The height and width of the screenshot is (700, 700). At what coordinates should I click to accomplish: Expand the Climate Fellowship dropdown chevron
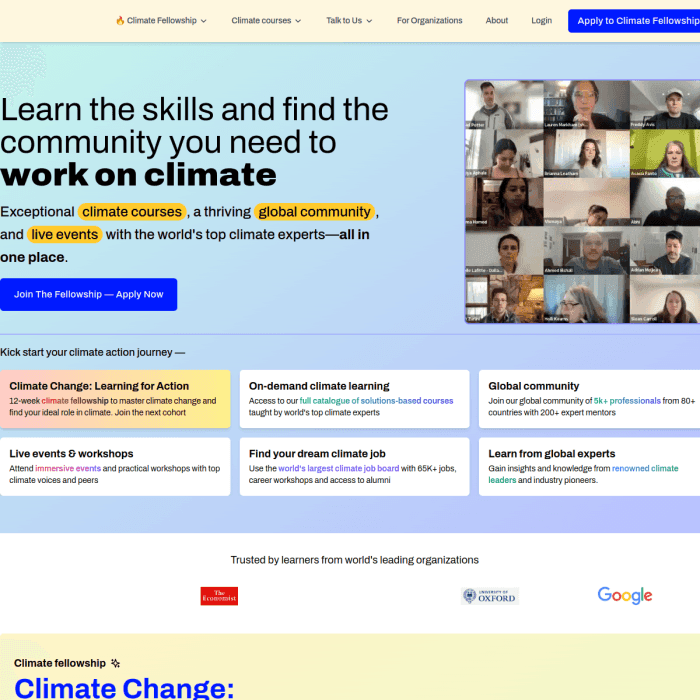pos(204,21)
